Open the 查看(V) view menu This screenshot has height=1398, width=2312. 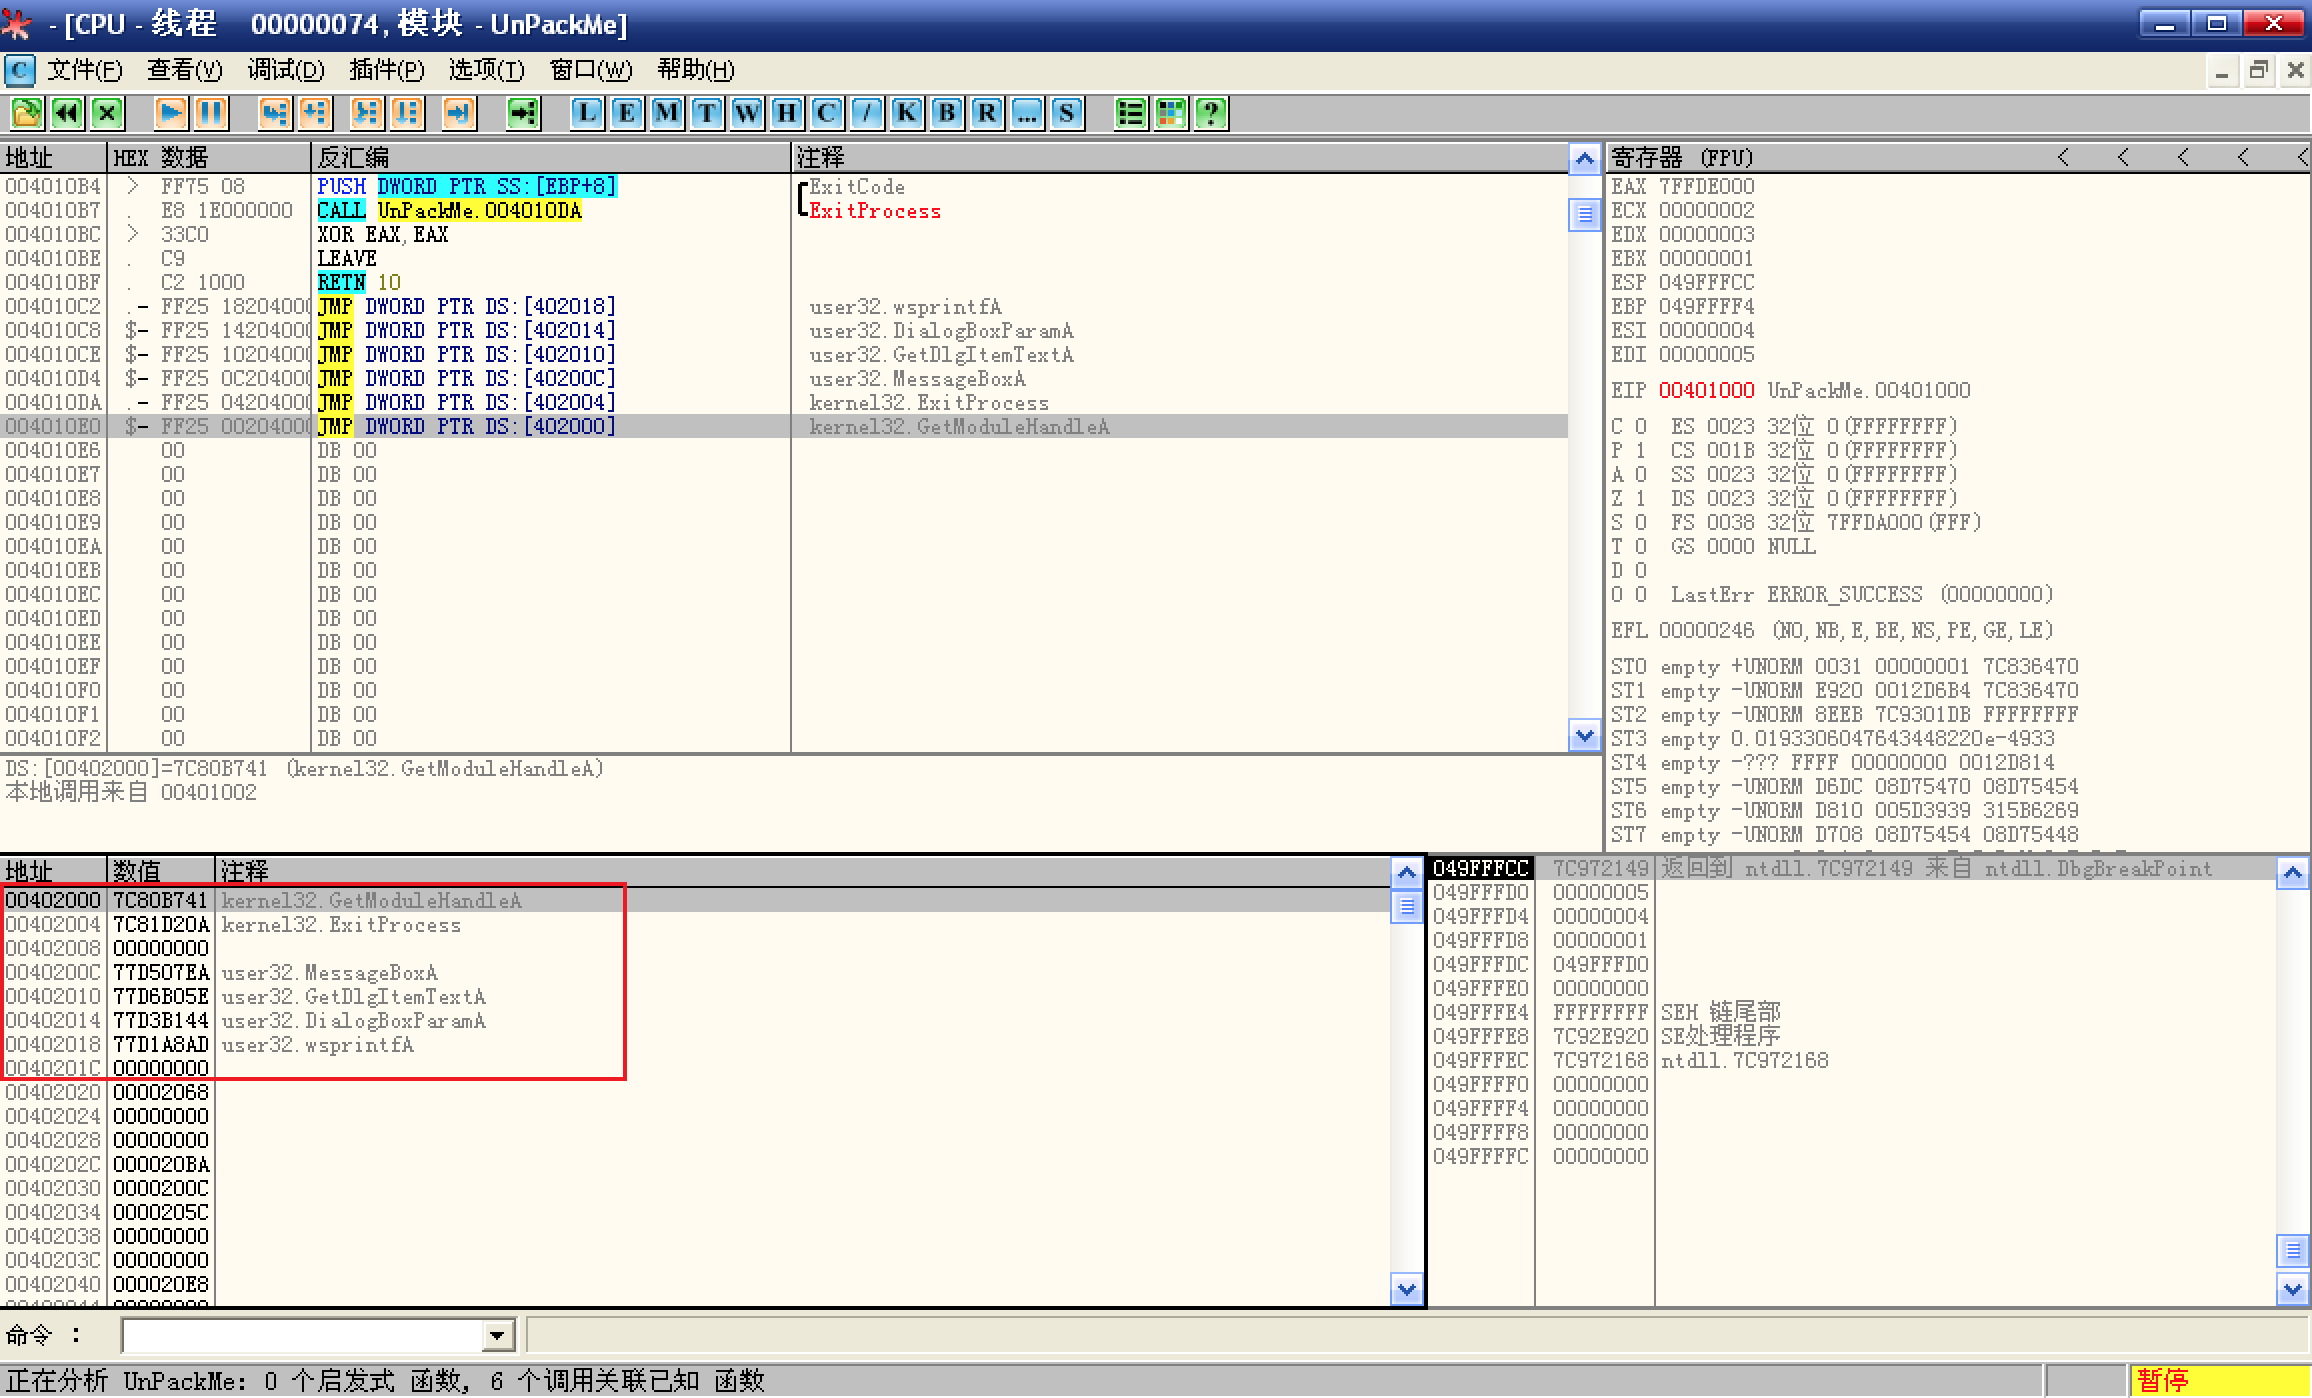(x=184, y=70)
